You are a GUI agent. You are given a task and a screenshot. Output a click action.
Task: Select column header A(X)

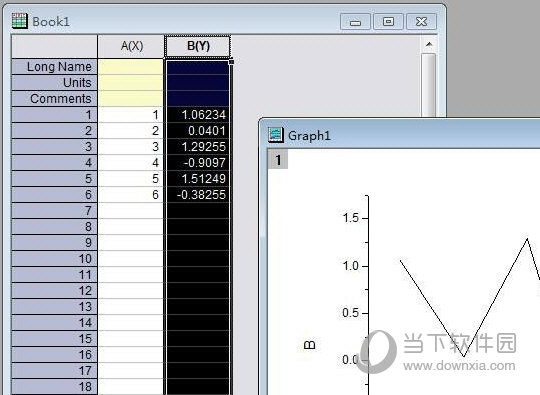131,46
